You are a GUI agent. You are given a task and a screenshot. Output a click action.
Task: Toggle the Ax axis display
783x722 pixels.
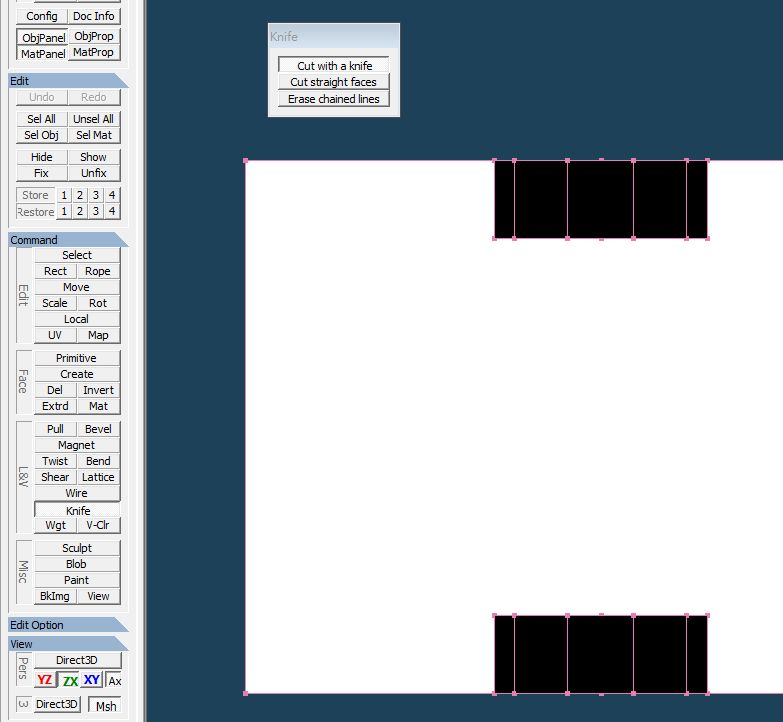point(114,680)
